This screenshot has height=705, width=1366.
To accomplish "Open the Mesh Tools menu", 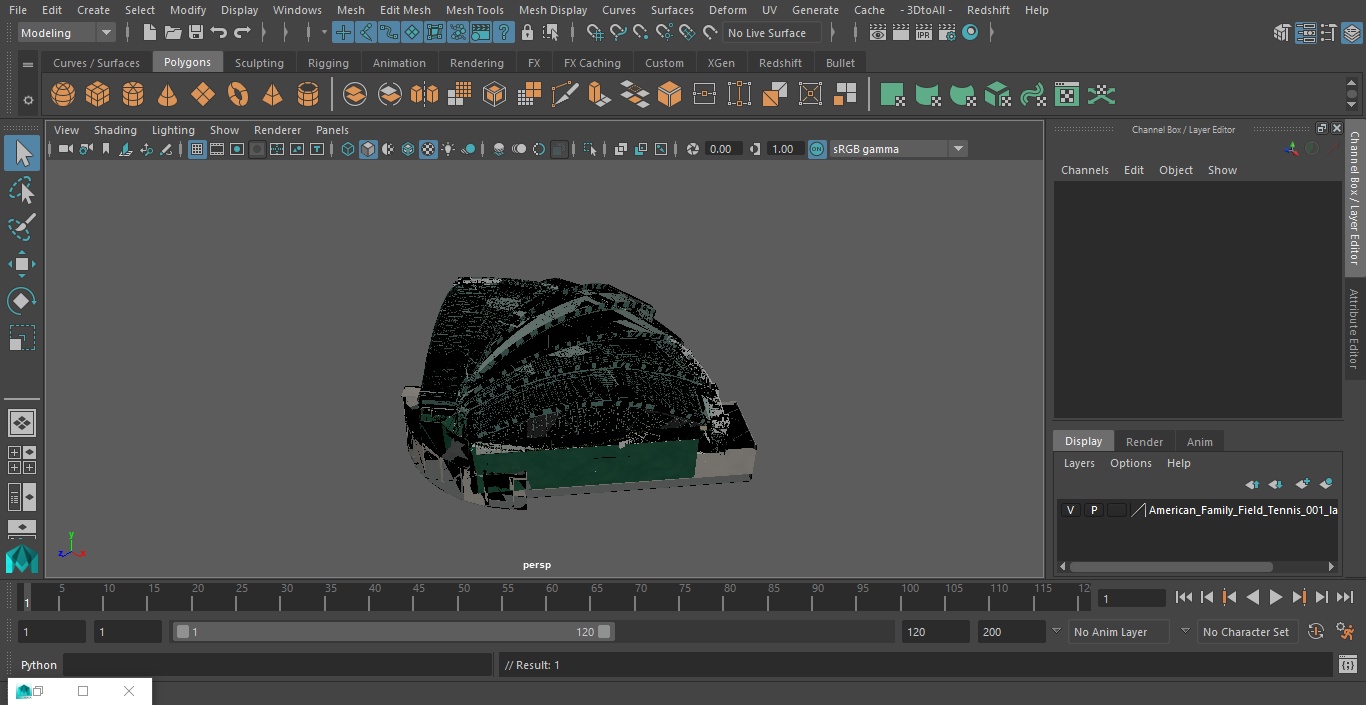I will [474, 10].
